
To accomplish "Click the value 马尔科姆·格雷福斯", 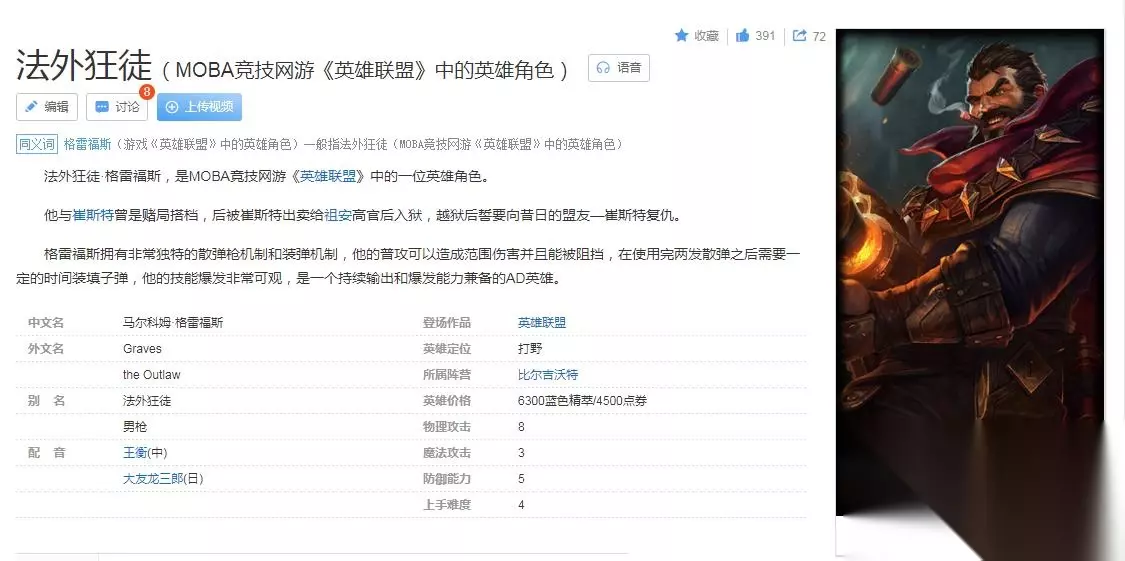I will click(x=173, y=323).
